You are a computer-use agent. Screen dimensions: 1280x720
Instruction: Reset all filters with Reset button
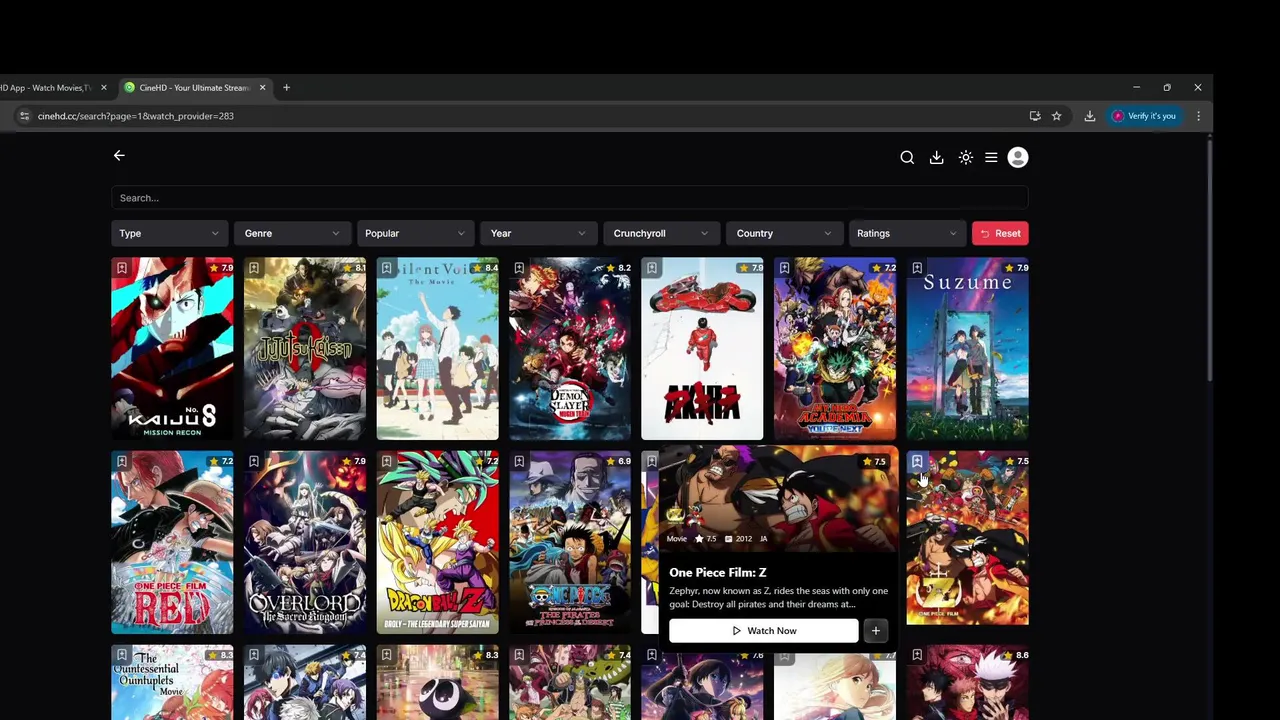[1000, 233]
